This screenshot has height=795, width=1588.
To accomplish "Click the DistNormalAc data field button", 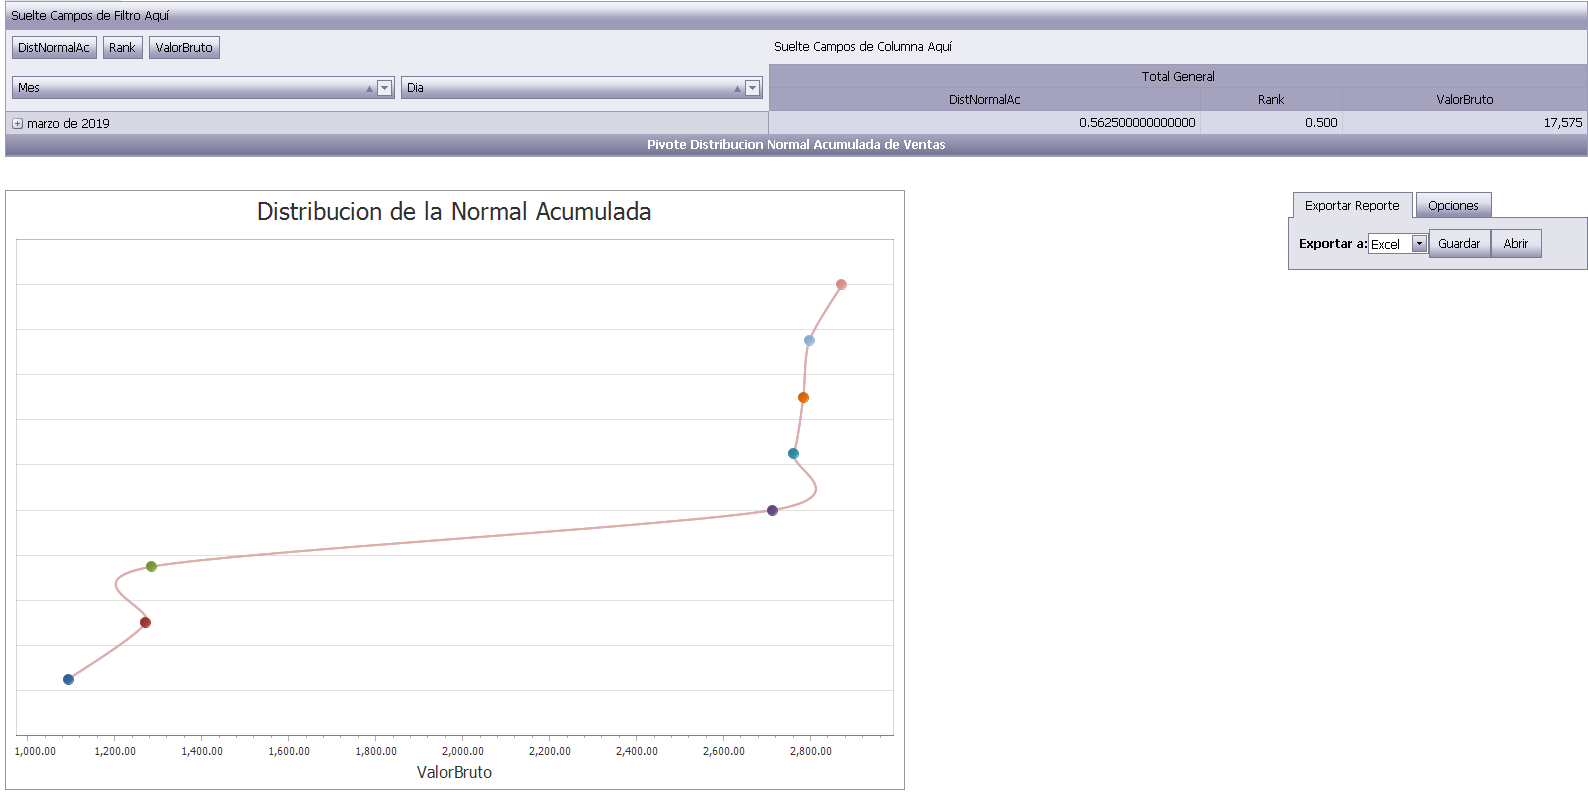I will (x=54, y=48).
